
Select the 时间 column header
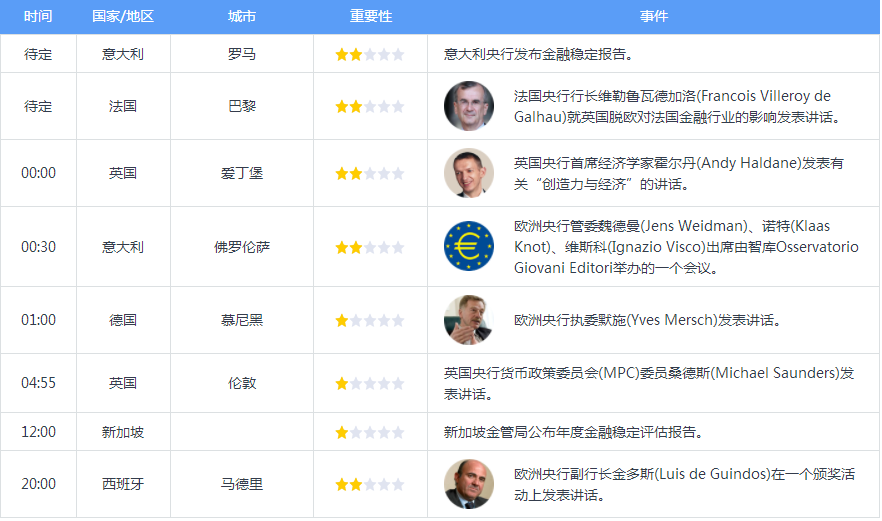click(38, 16)
